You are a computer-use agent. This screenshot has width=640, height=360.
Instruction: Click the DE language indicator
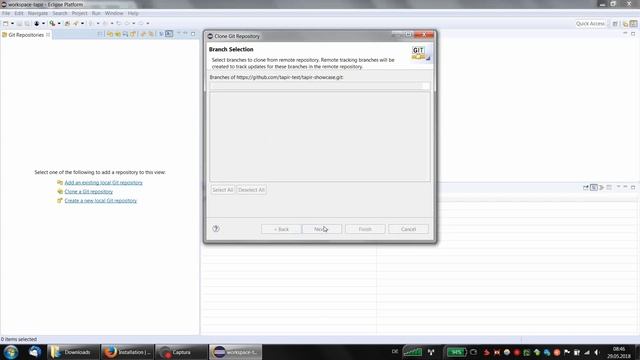pos(395,352)
